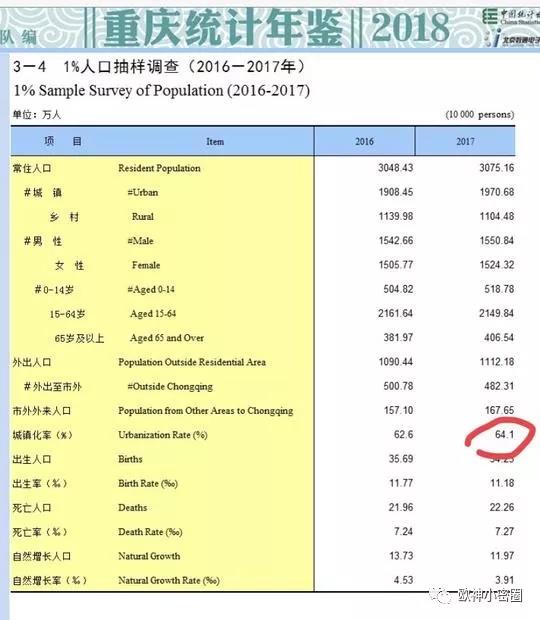This screenshot has width=540, height=620.
Task: Select Natural Growth Rate 2016 value 4.53
Action: pyautogui.click(x=403, y=580)
